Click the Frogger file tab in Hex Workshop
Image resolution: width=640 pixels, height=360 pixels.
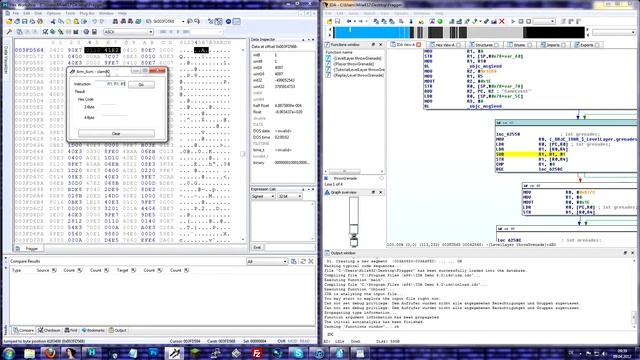coord(29,249)
